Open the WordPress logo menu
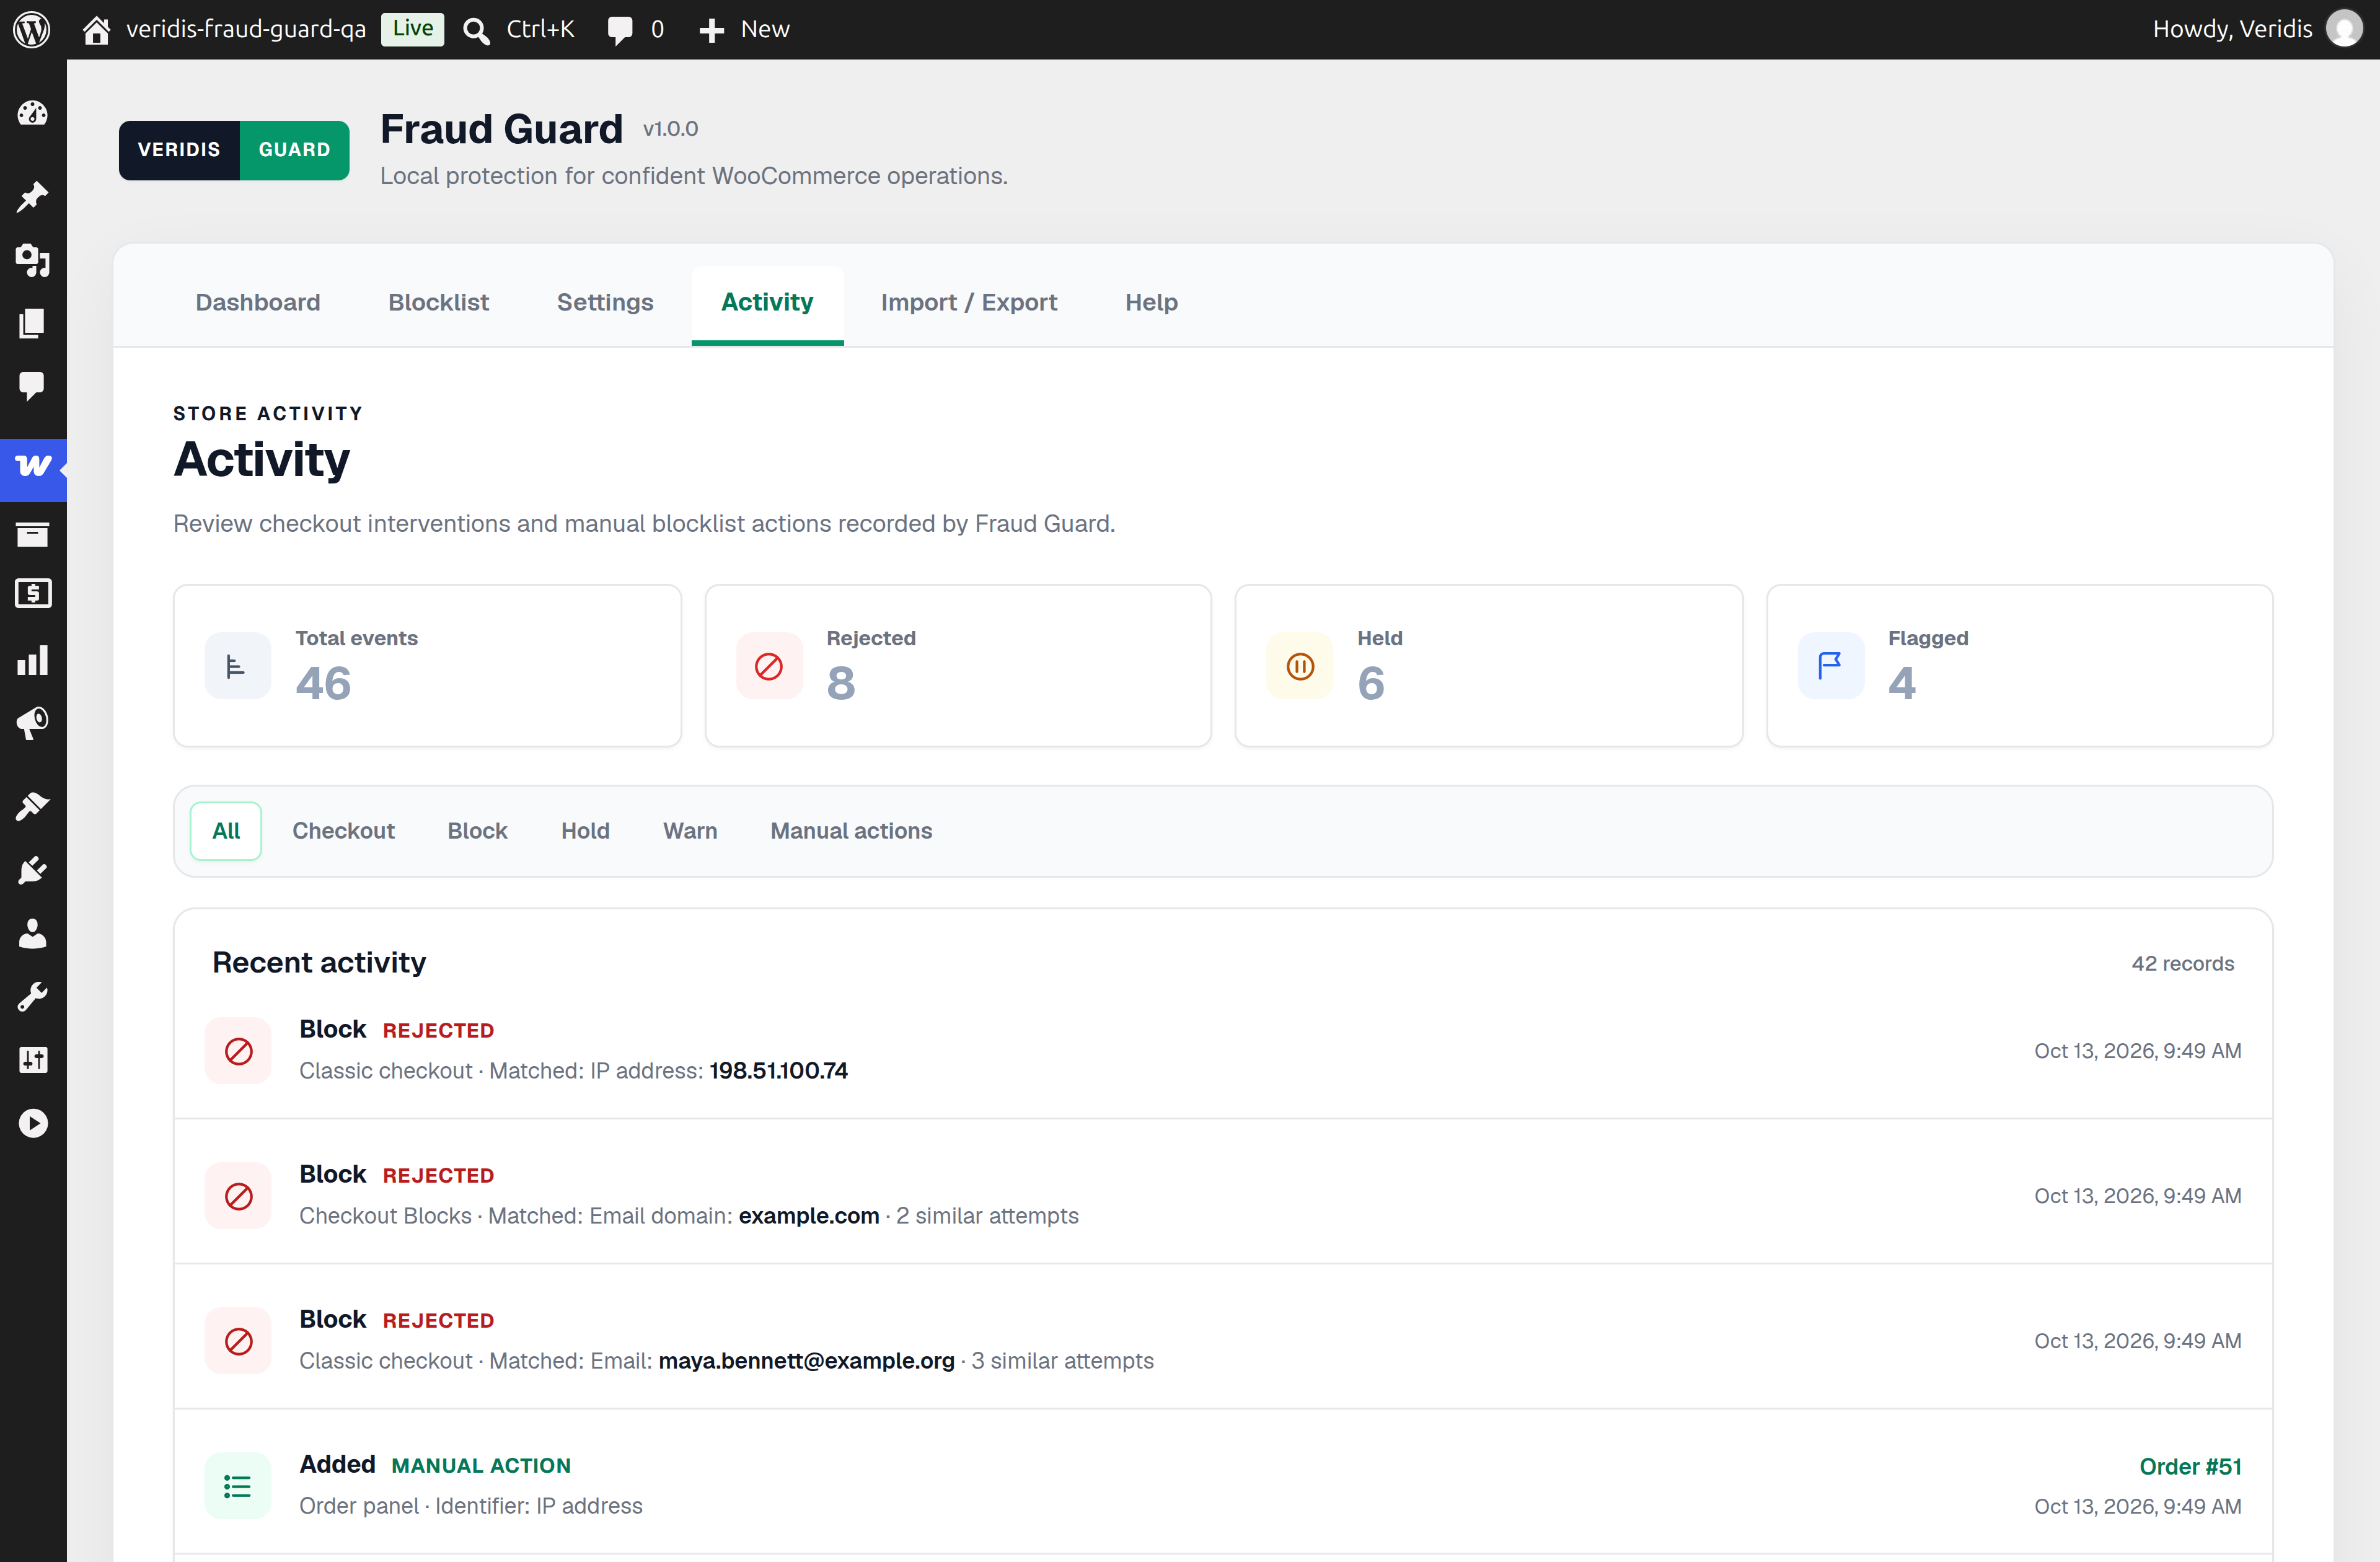The height and width of the screenshot is (1562, 2380). (x=32, y=29)
